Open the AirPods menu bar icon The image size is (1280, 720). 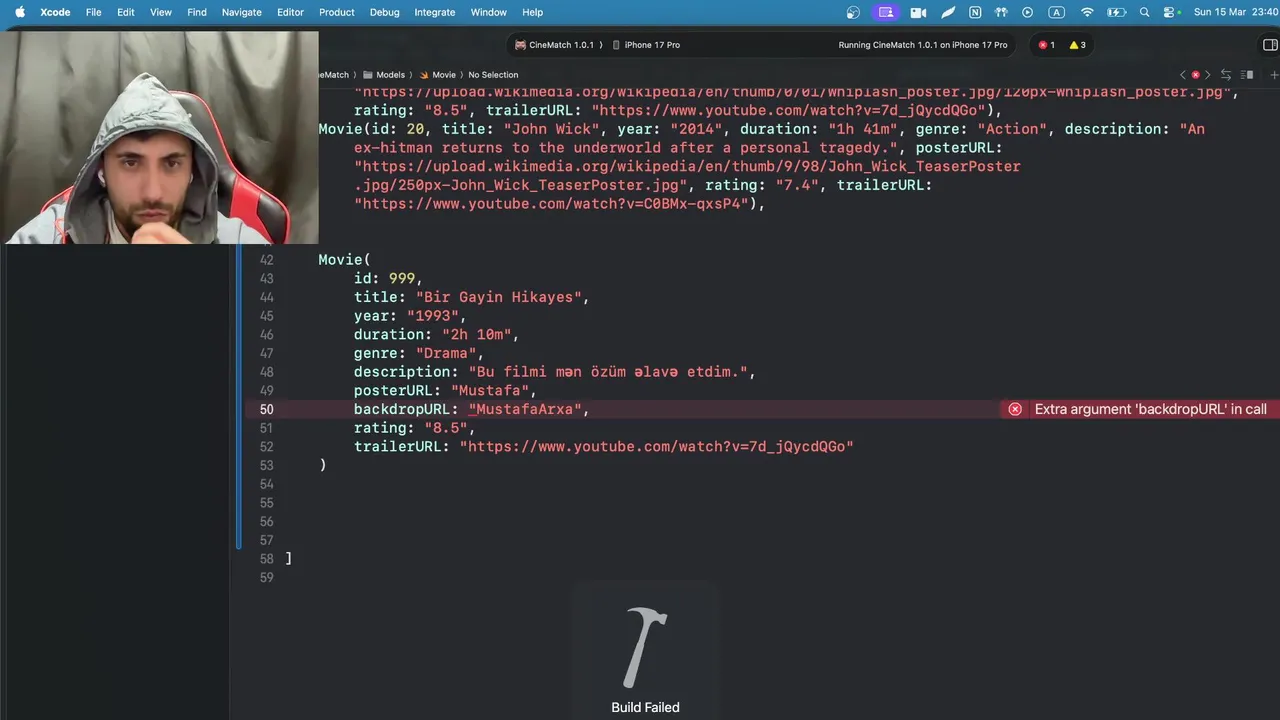[1001, 12]
